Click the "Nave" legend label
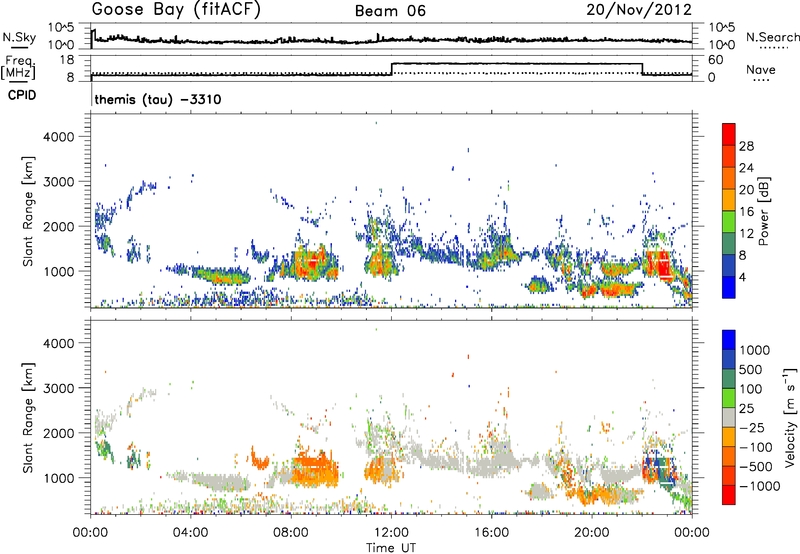Viewport: 800px width, 554px height. [x=761, y=70]
